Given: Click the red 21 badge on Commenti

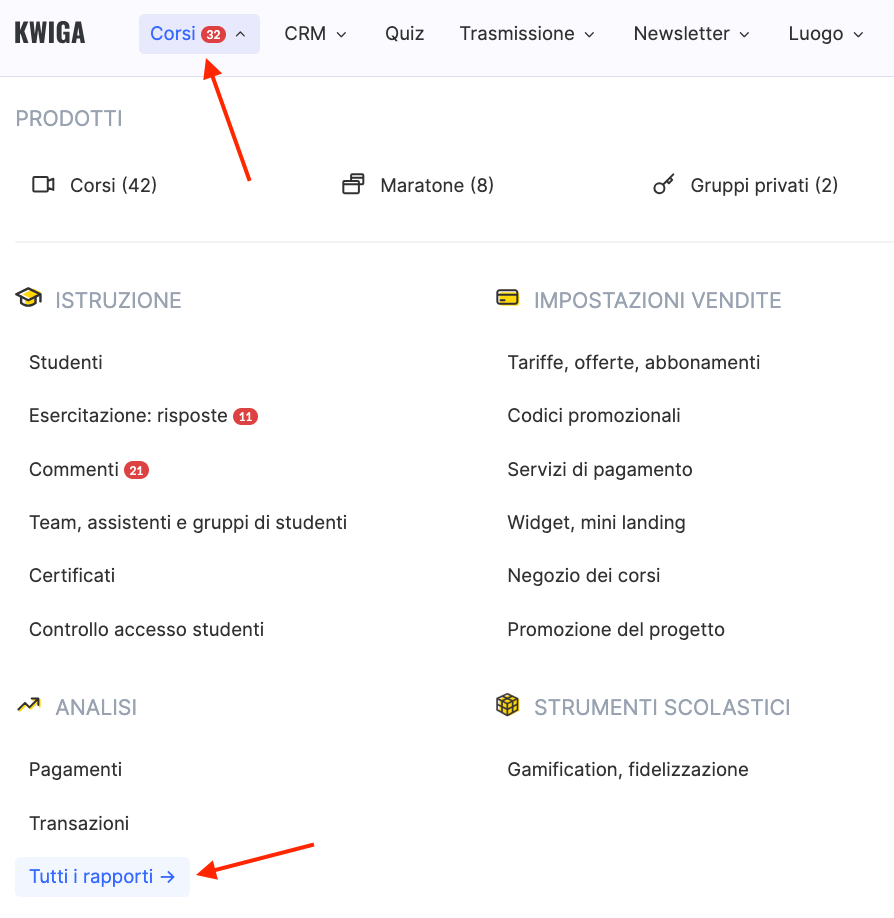Looking at the screenshot, I should [136, 470].
